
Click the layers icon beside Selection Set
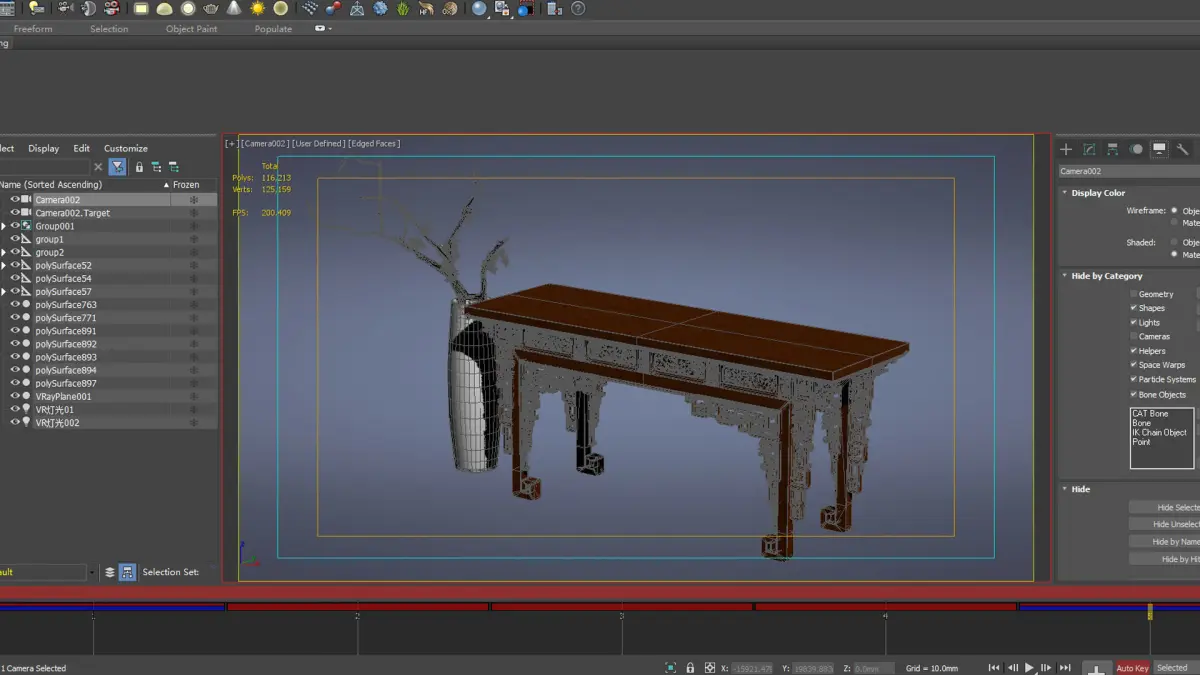tap(110, 572)
